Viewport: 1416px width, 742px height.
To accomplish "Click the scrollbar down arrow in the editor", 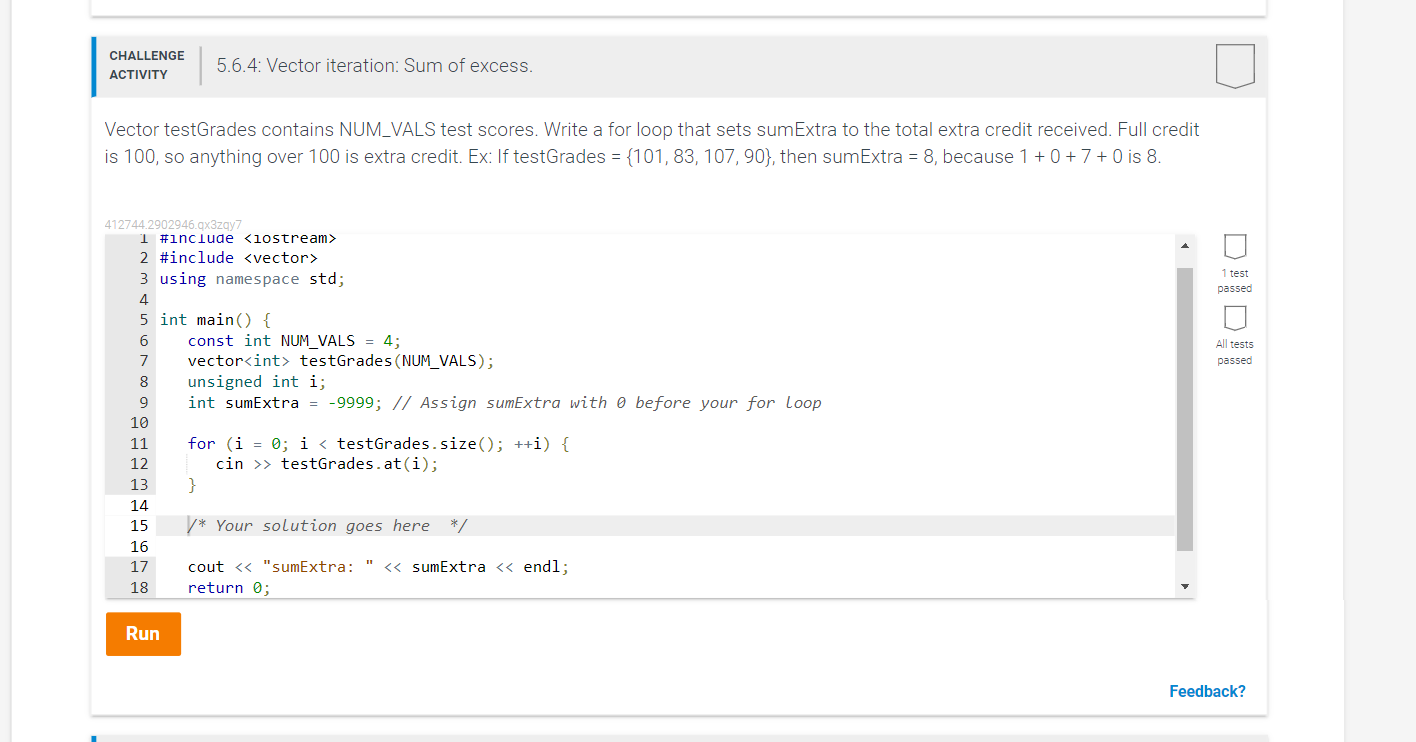I will (x=1185, y=585).
